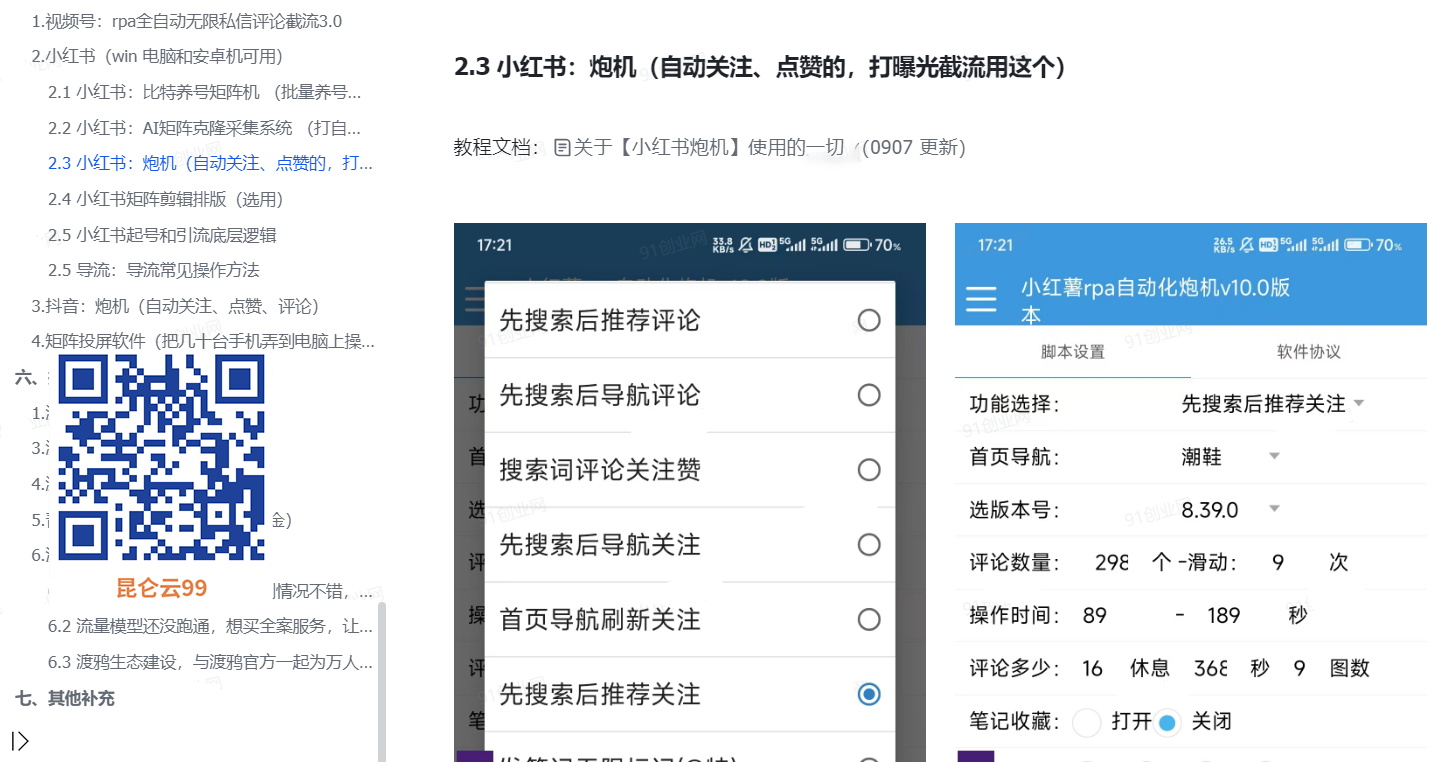Screen dimensions: 1441x762
Task: Click the 休息 seconds field showing 368
Action: [1211, 668]
